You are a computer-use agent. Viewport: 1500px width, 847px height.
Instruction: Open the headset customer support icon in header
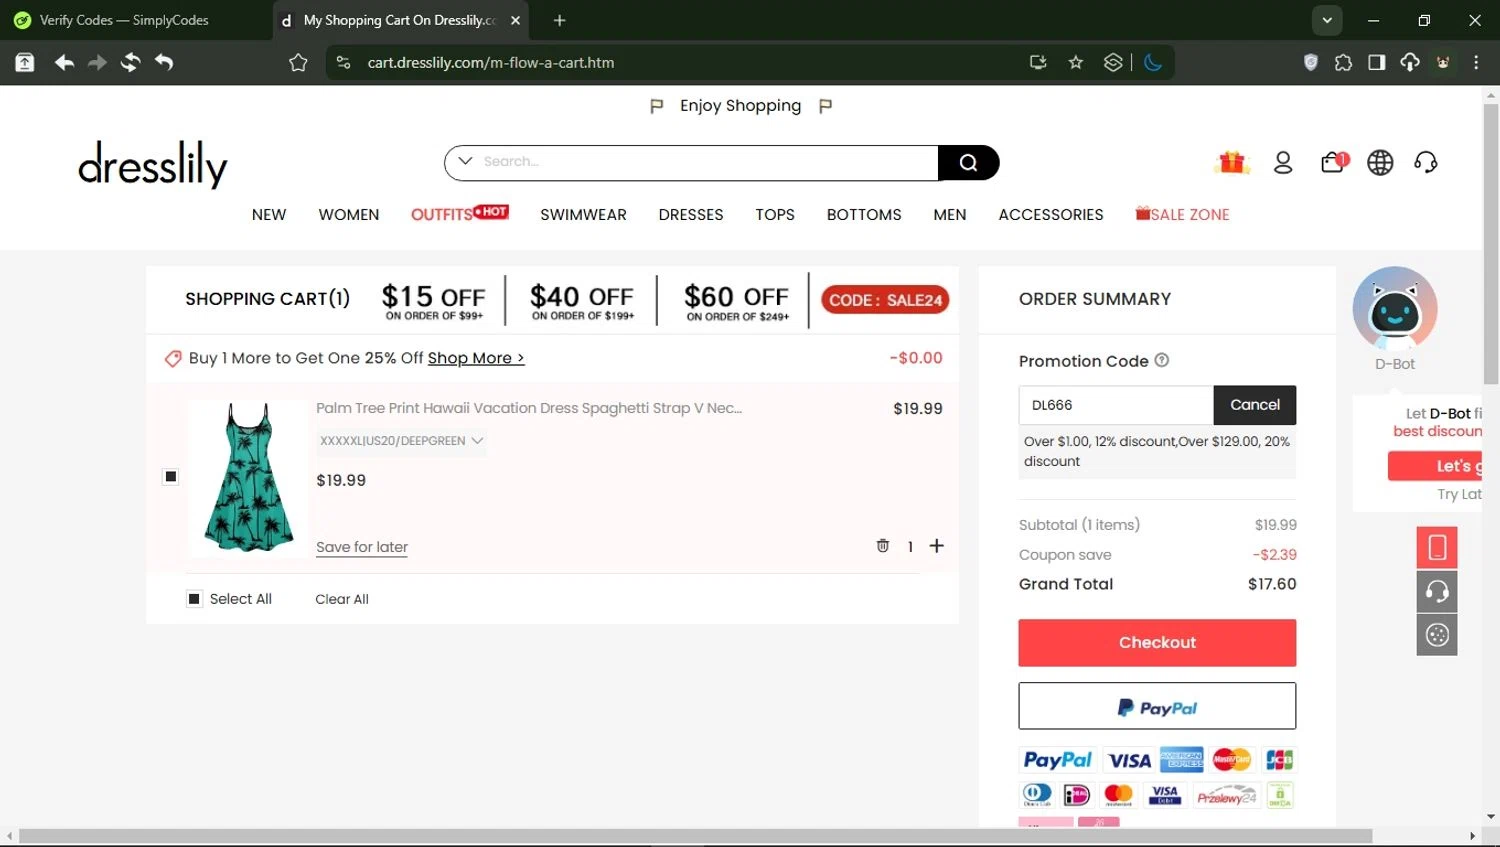click(1426, 162)
